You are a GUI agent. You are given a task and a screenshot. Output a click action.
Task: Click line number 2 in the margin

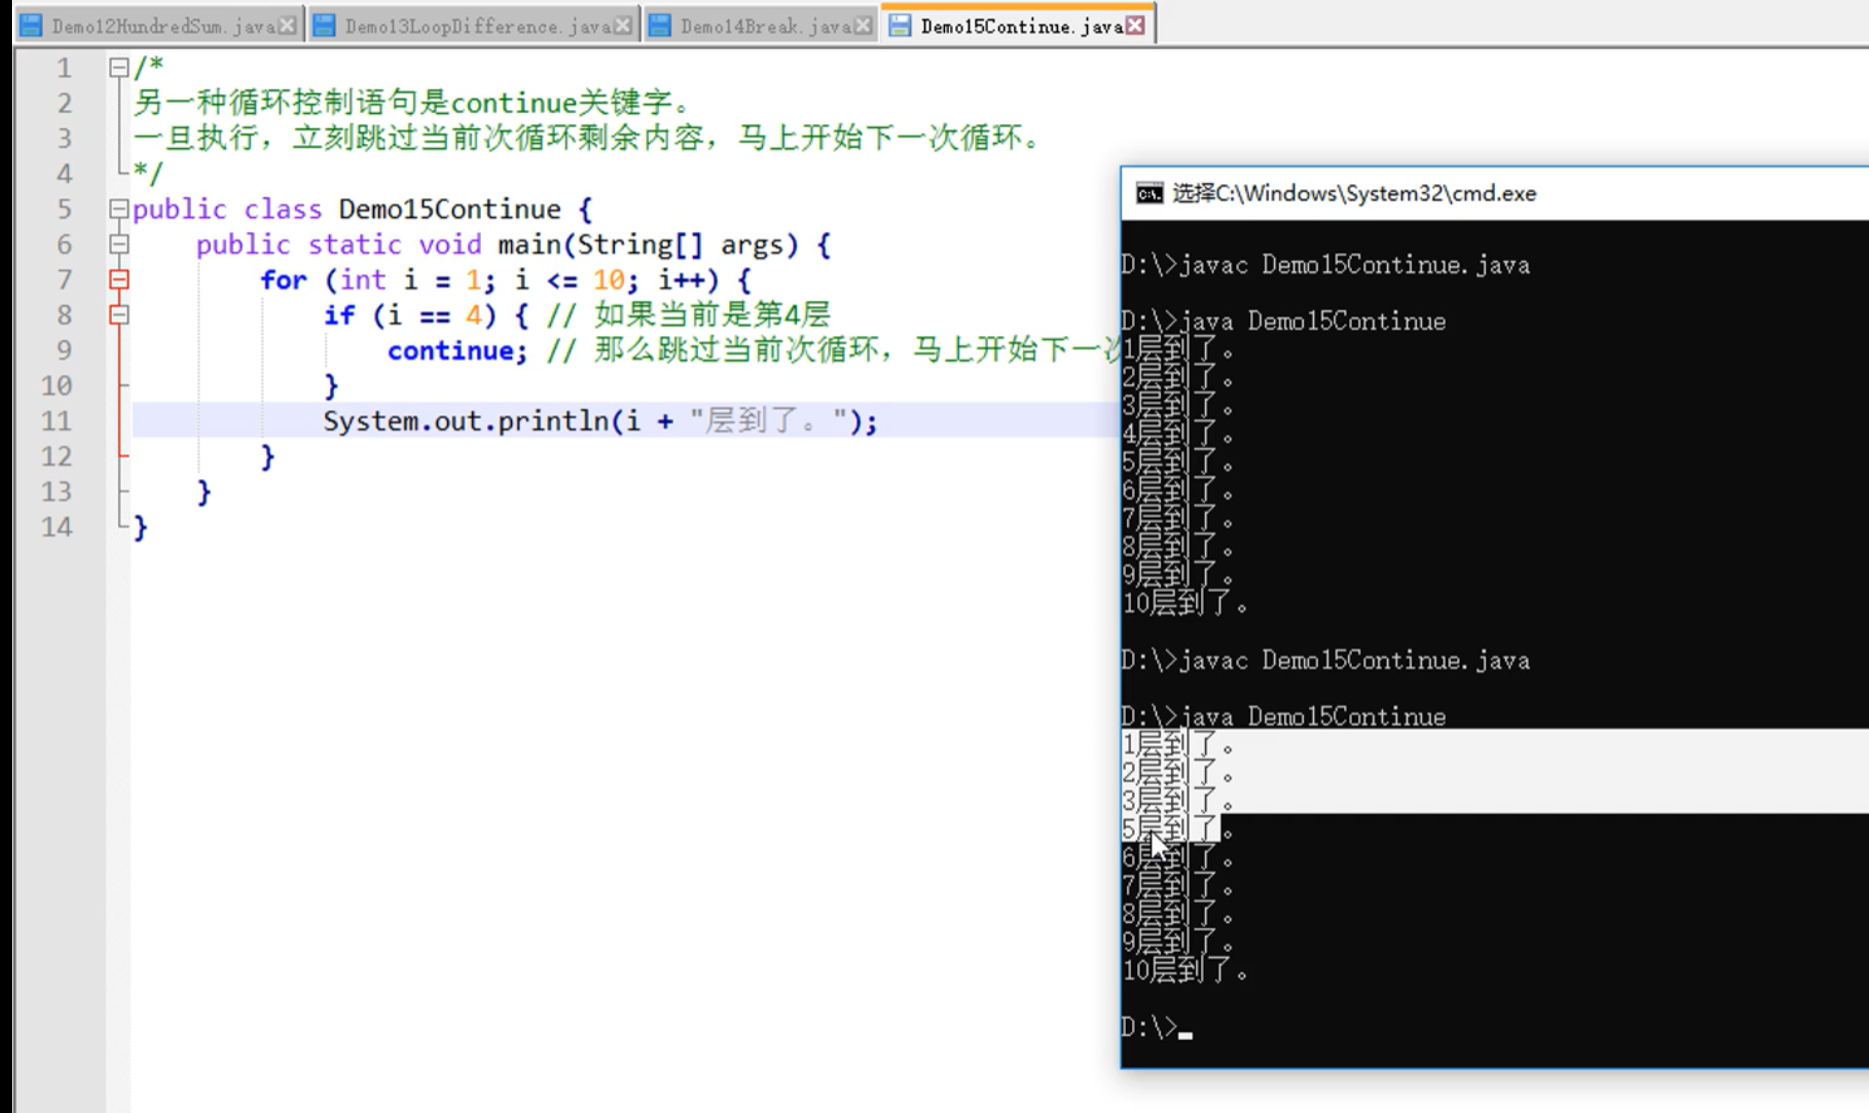pyautogui.click(x=64, y=103)
